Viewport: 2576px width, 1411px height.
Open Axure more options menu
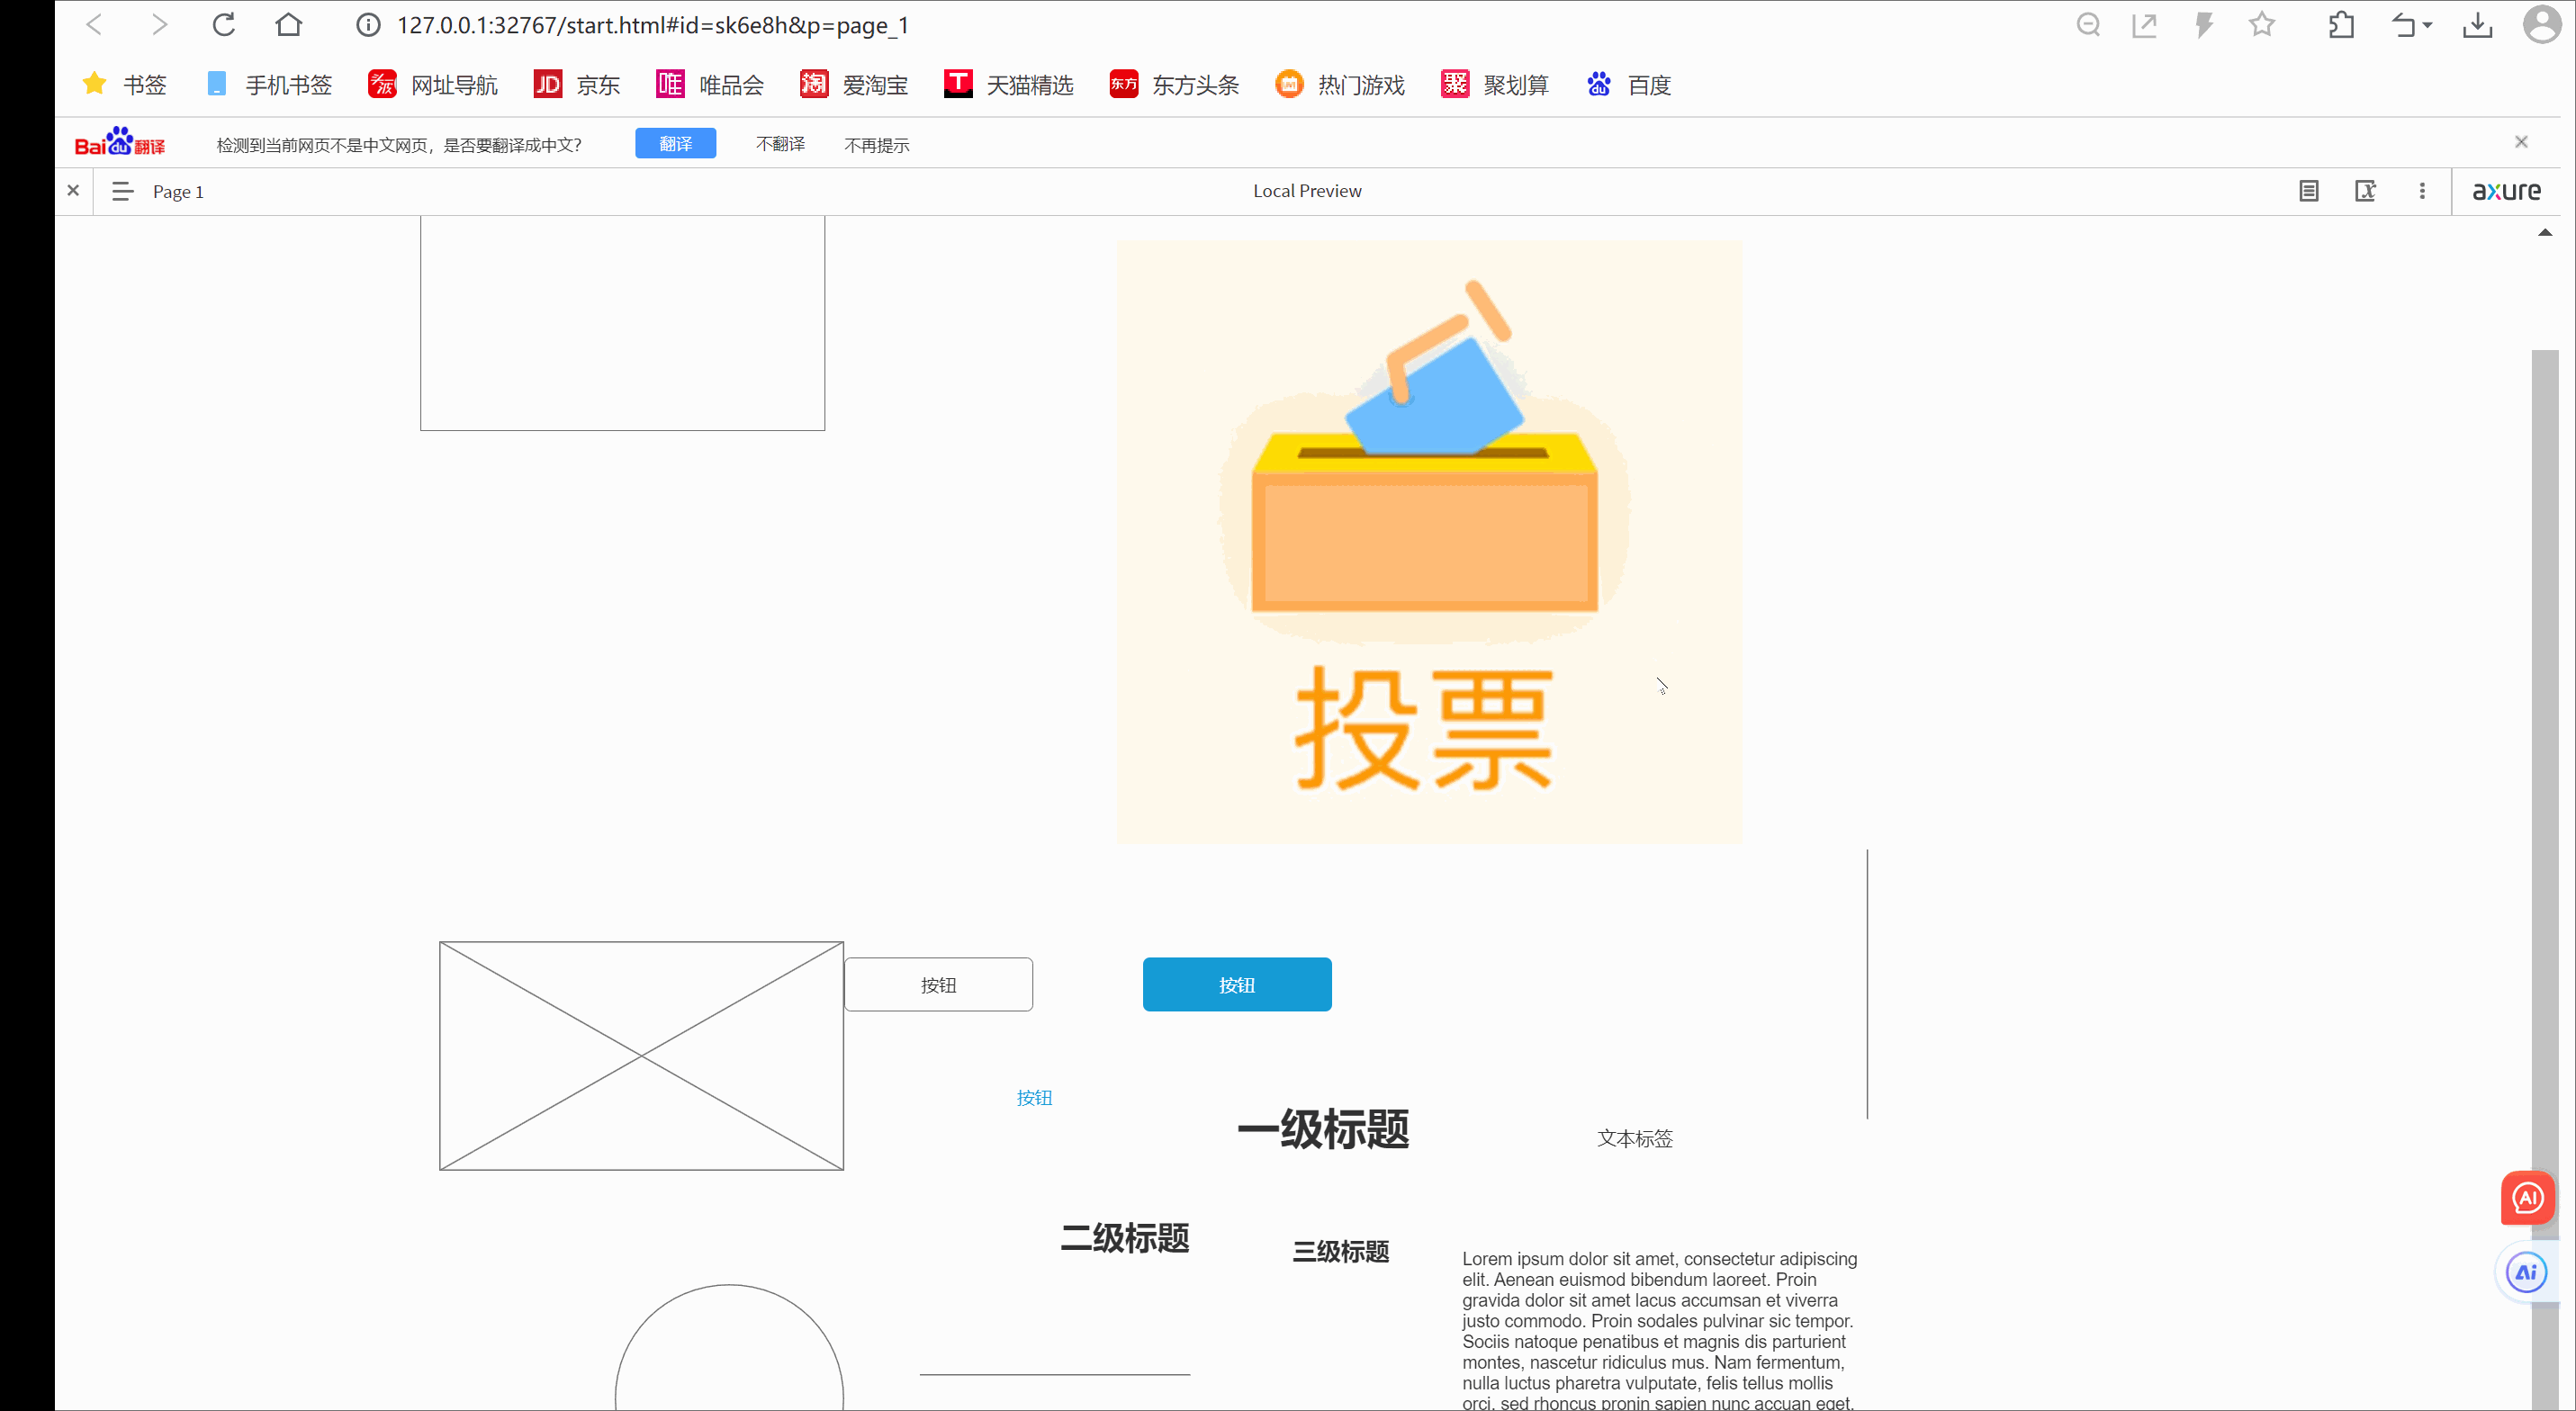click(2422, 191)
